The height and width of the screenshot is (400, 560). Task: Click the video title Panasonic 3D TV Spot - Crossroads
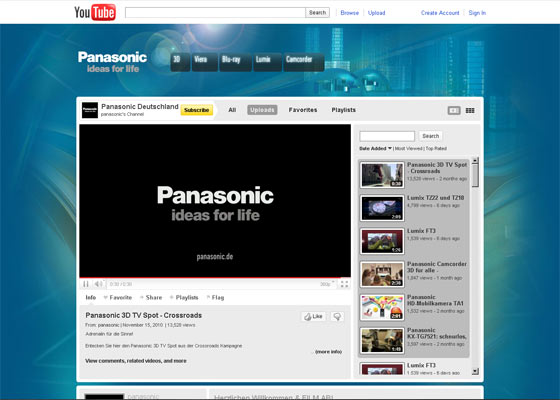pyautogui.click(x=144, y=315)
